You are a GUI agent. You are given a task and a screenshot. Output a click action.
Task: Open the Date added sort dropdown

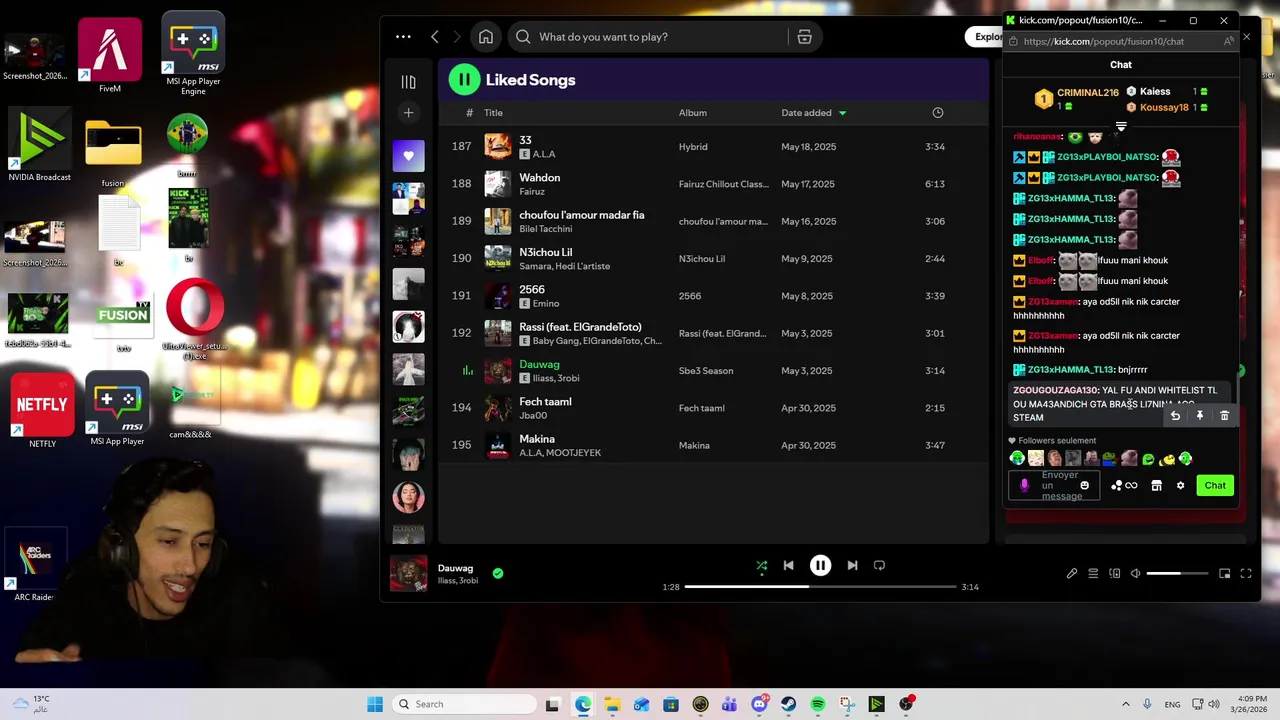coord(813,113)
